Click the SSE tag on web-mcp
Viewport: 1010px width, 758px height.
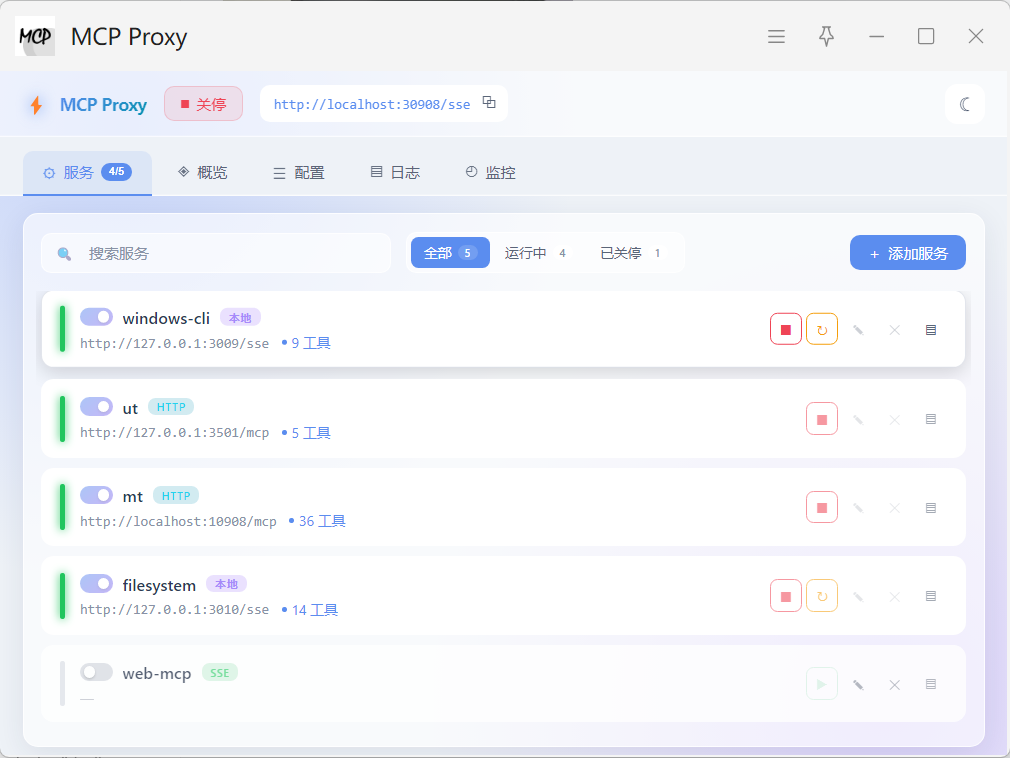click(x=220, y=672)
